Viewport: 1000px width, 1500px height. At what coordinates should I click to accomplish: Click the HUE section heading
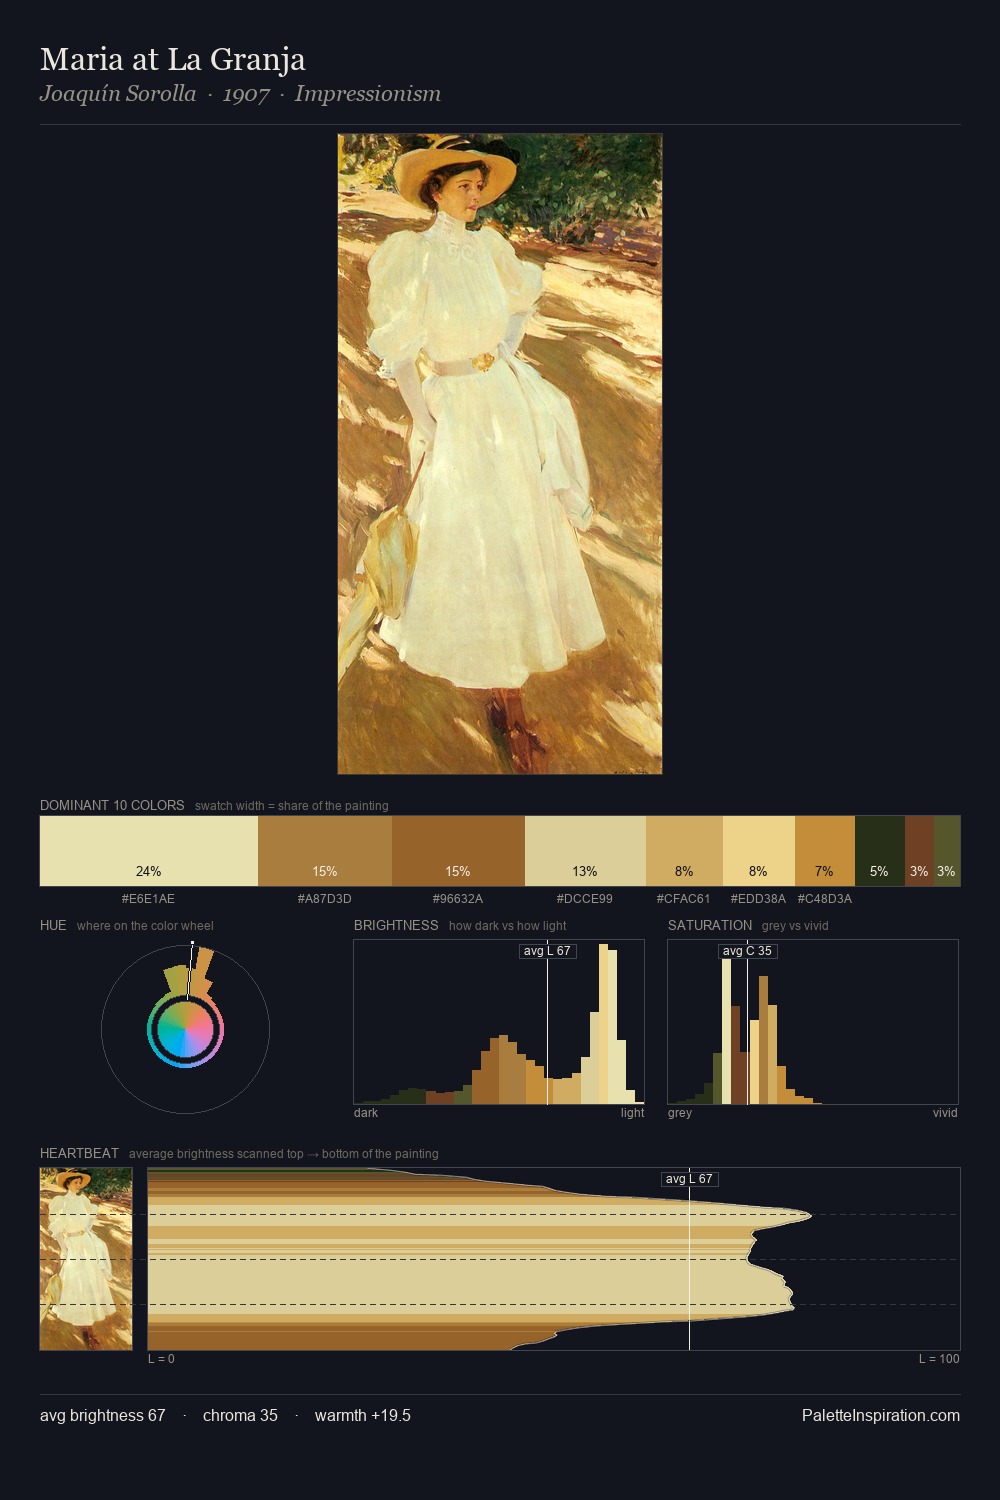[53, 925]
